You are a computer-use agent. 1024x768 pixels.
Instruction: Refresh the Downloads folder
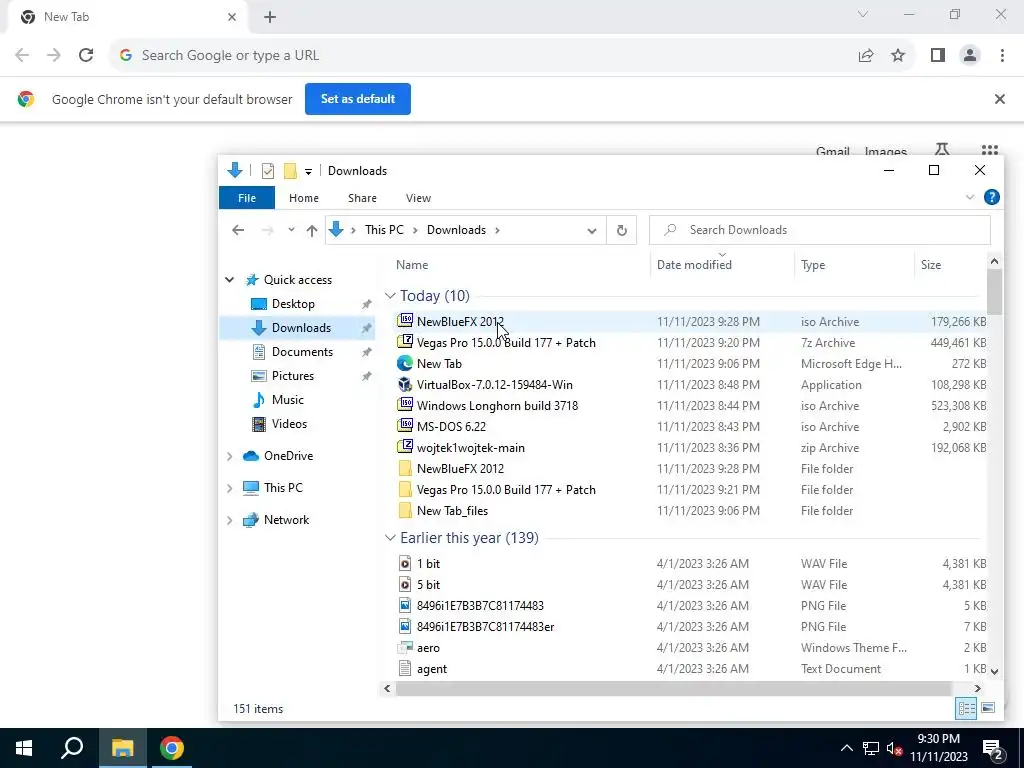tap(622, 230)
